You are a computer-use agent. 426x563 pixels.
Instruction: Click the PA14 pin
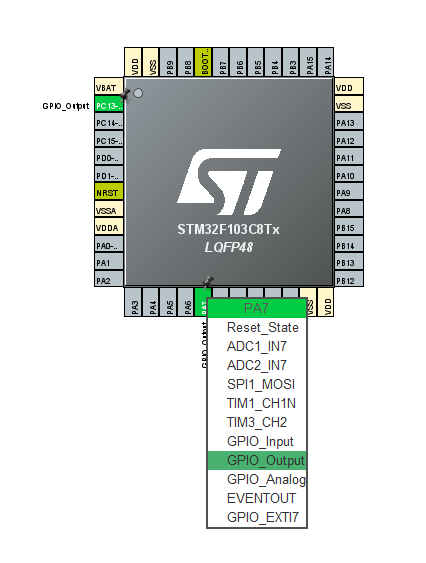(326, 62)
